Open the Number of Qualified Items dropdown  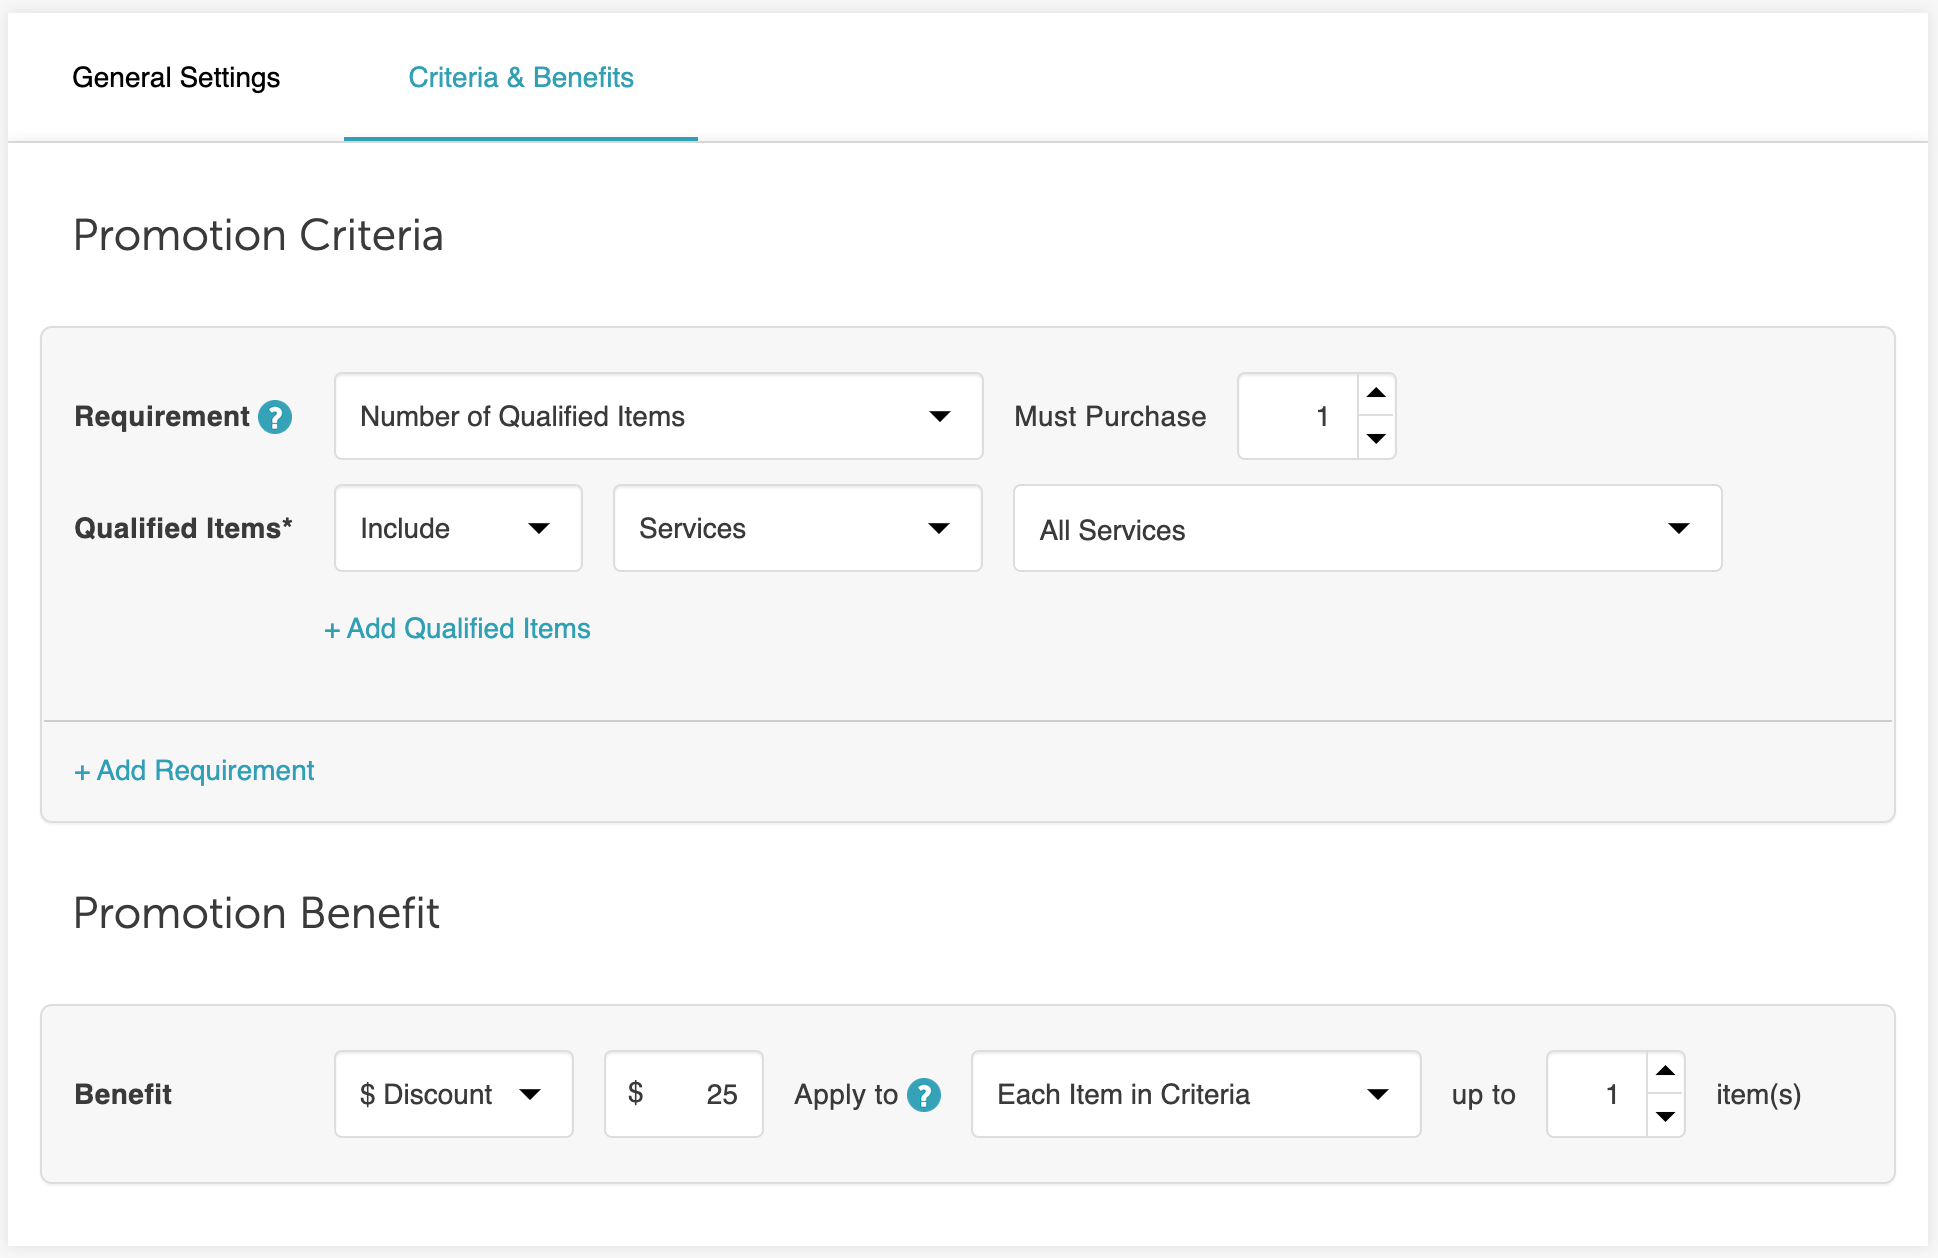(x=658, y=416)
